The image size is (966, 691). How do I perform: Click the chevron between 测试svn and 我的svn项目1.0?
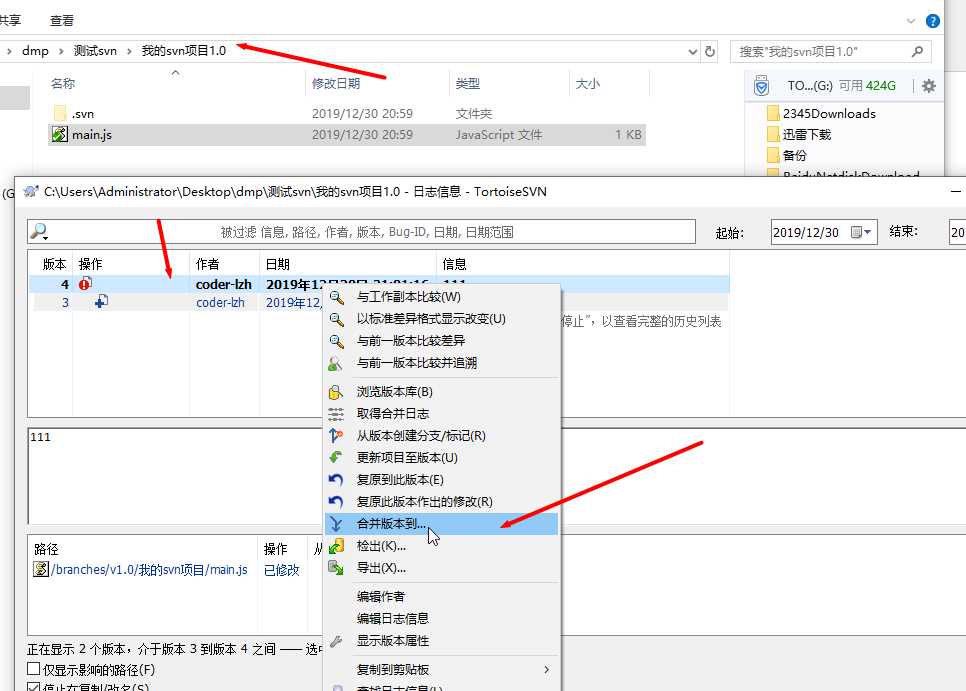[129, 51]
